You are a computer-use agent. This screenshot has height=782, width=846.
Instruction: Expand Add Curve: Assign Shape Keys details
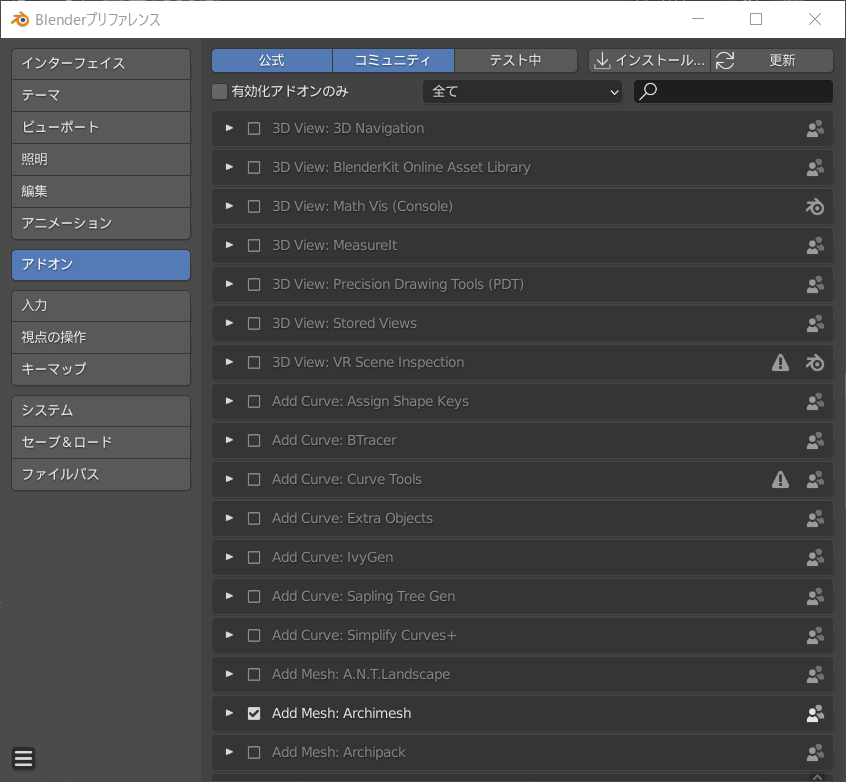[229, 402]
